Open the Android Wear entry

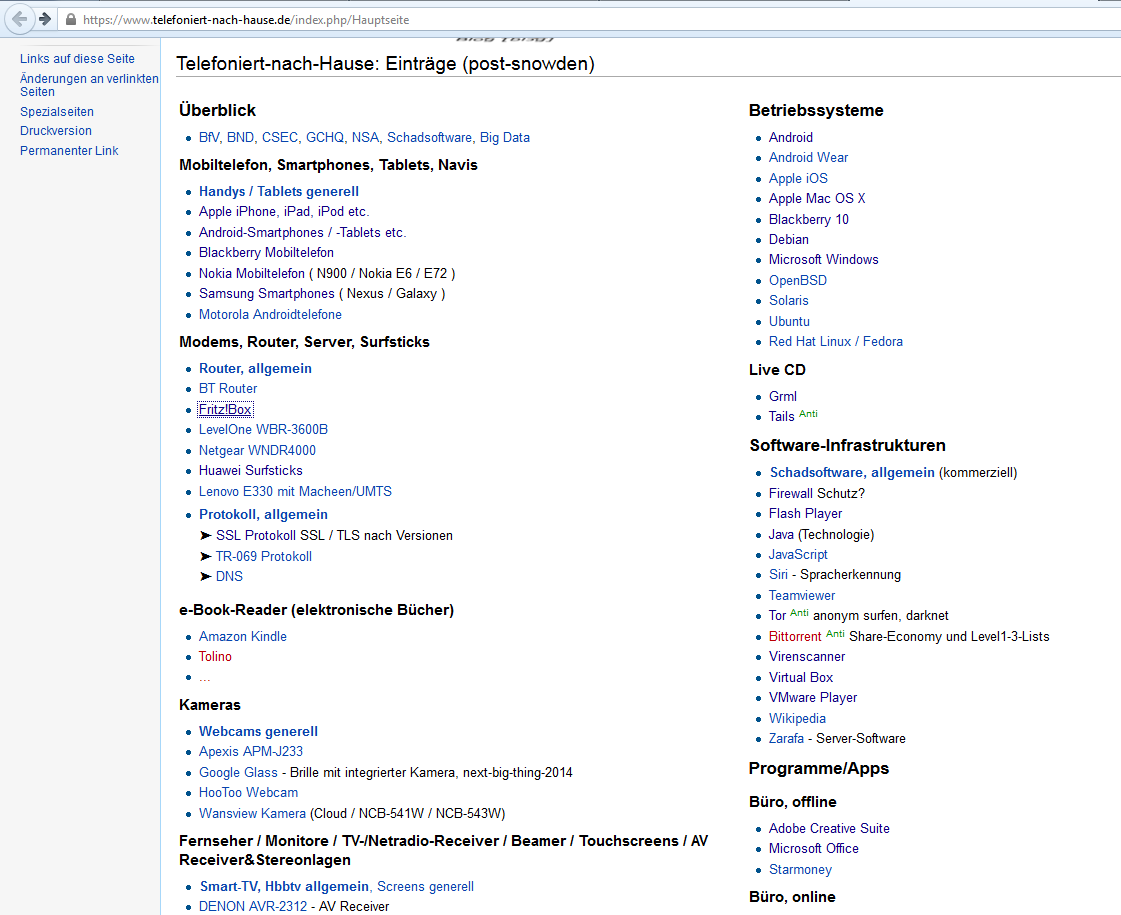[x=808, y=157]
